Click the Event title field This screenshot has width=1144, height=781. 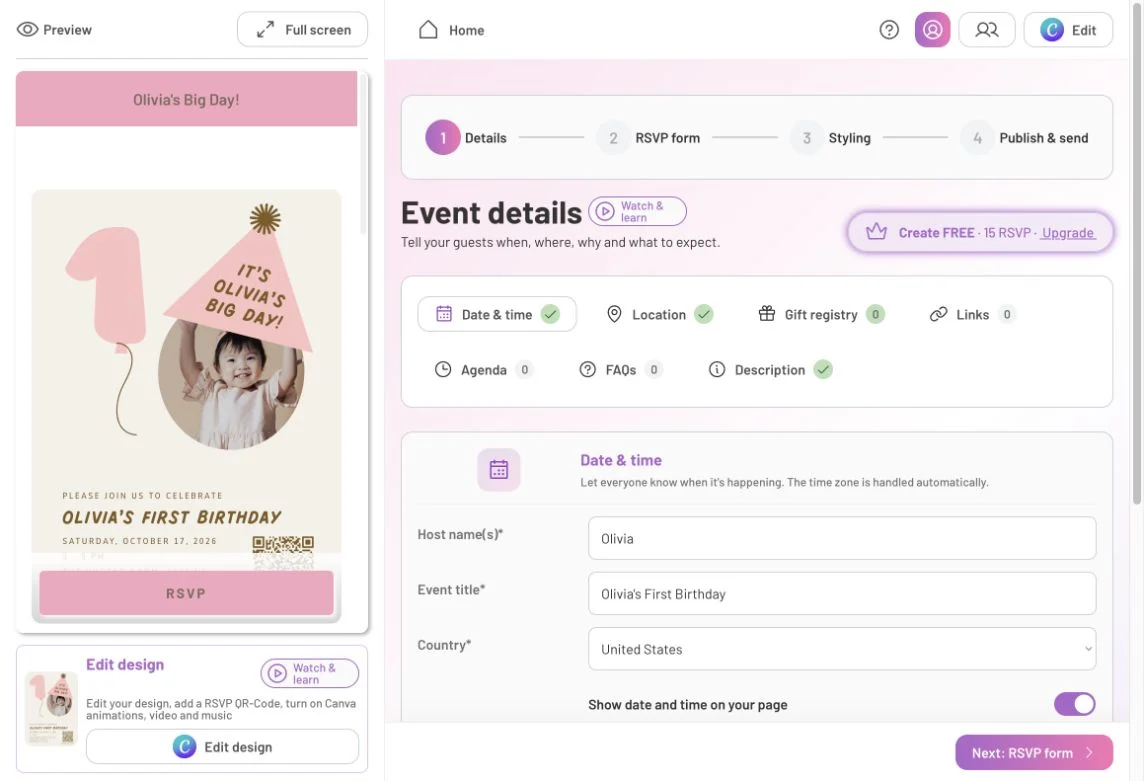pyautogui.click(x=841, y=593)
